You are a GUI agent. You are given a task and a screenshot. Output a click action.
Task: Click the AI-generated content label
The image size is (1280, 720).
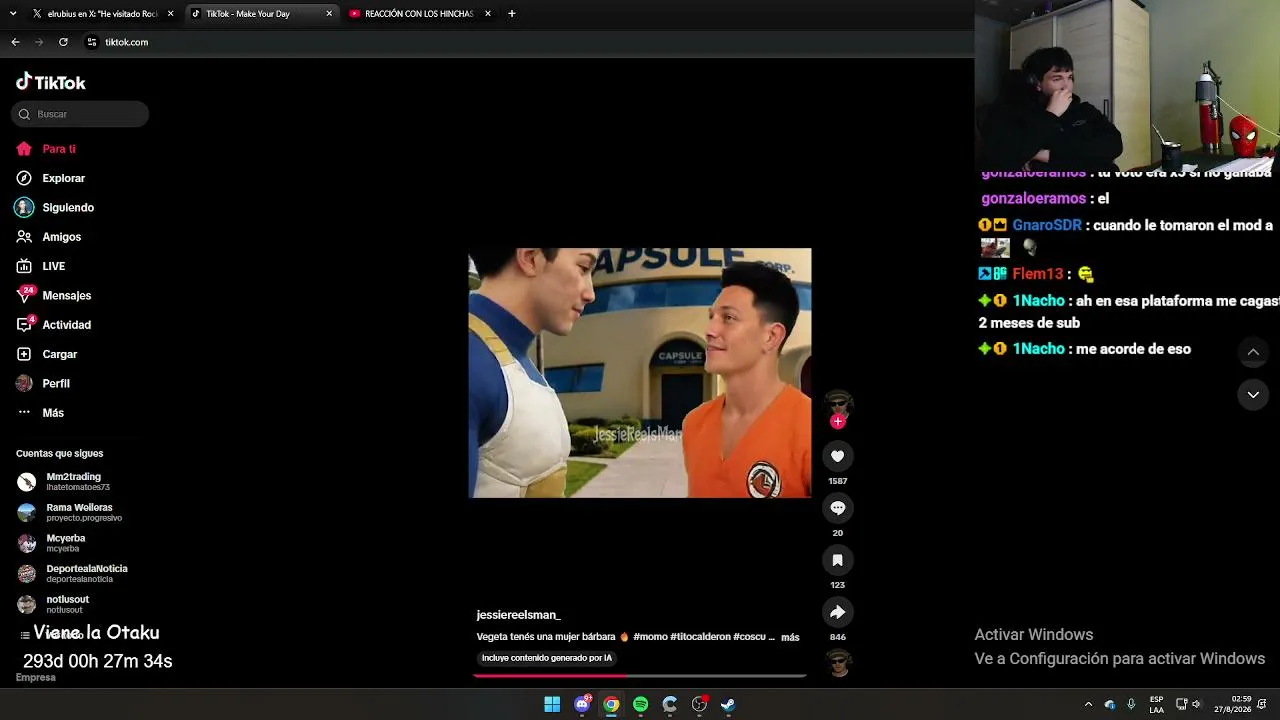tap(546, 658)
